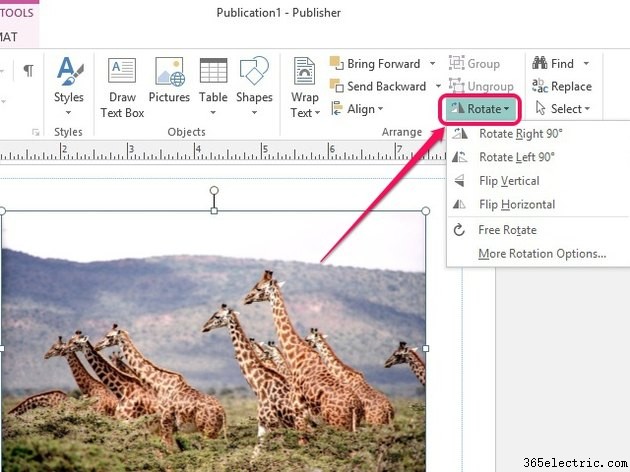
Task: Click the right-middle resize handle of picture
Action: pos(426,349)
